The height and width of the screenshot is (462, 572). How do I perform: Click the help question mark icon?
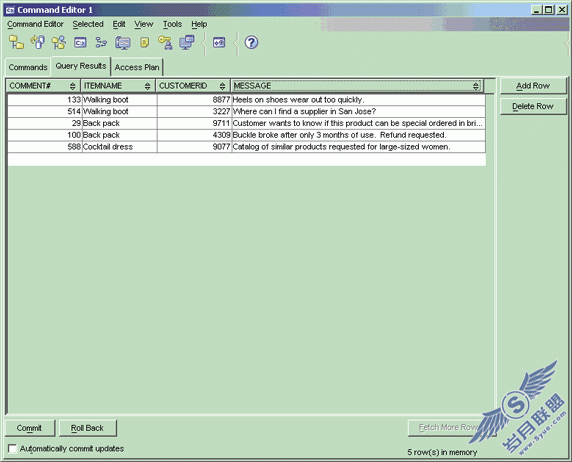[x=251, y=42]
